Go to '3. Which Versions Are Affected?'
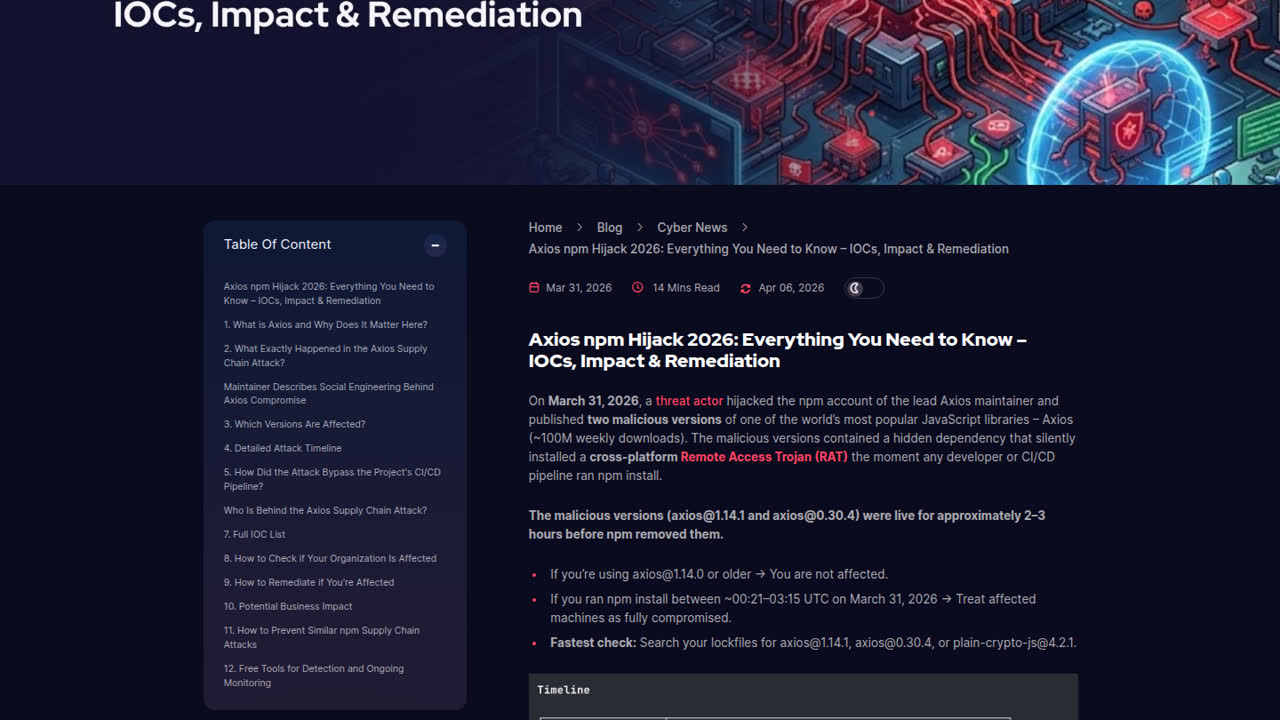This screenshot has height=720, width=1280. [x=294, y=424]
